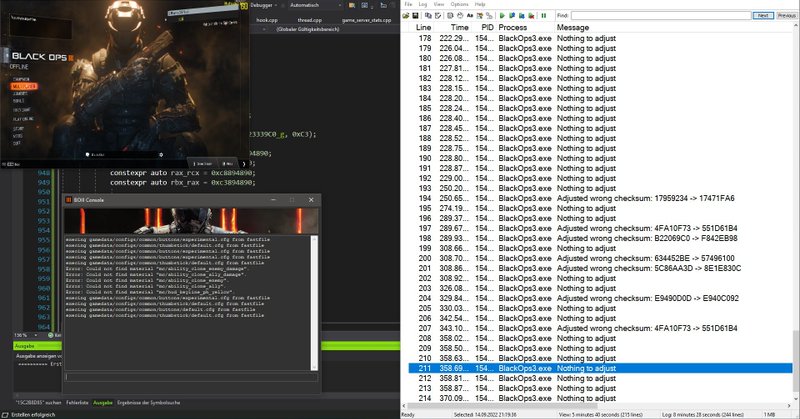Click the BOIII Console vertical scrollbar
The image size is (800, 419).
pos(314,303)
